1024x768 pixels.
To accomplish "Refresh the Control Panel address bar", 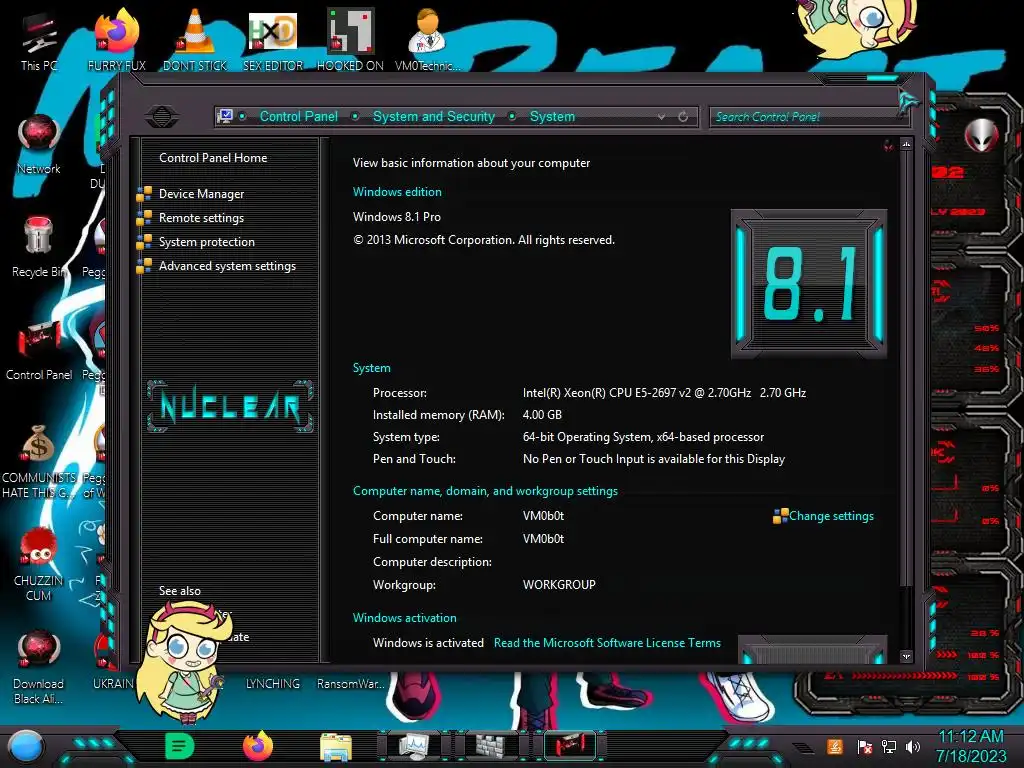I will pos(683,117).
